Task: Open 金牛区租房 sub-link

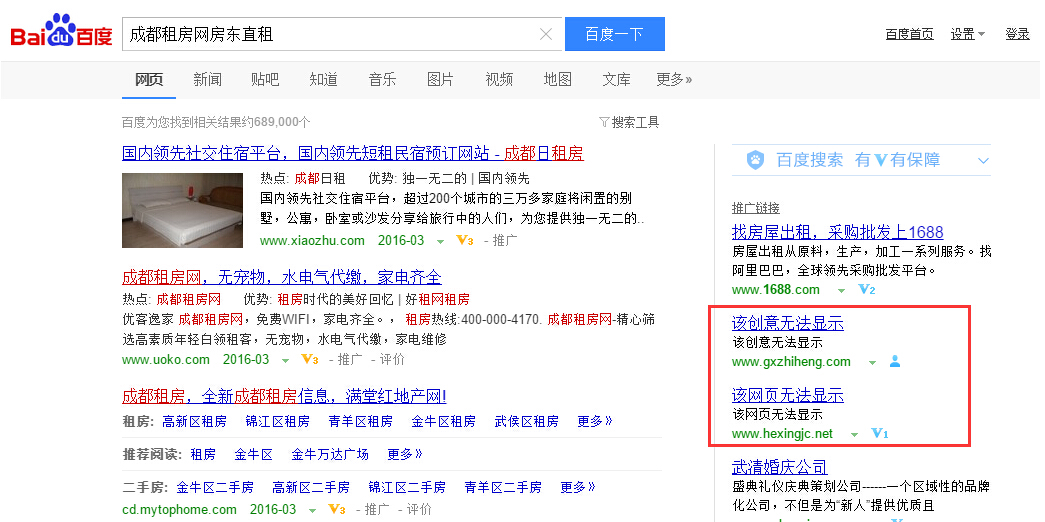Action: click(443, 421)
